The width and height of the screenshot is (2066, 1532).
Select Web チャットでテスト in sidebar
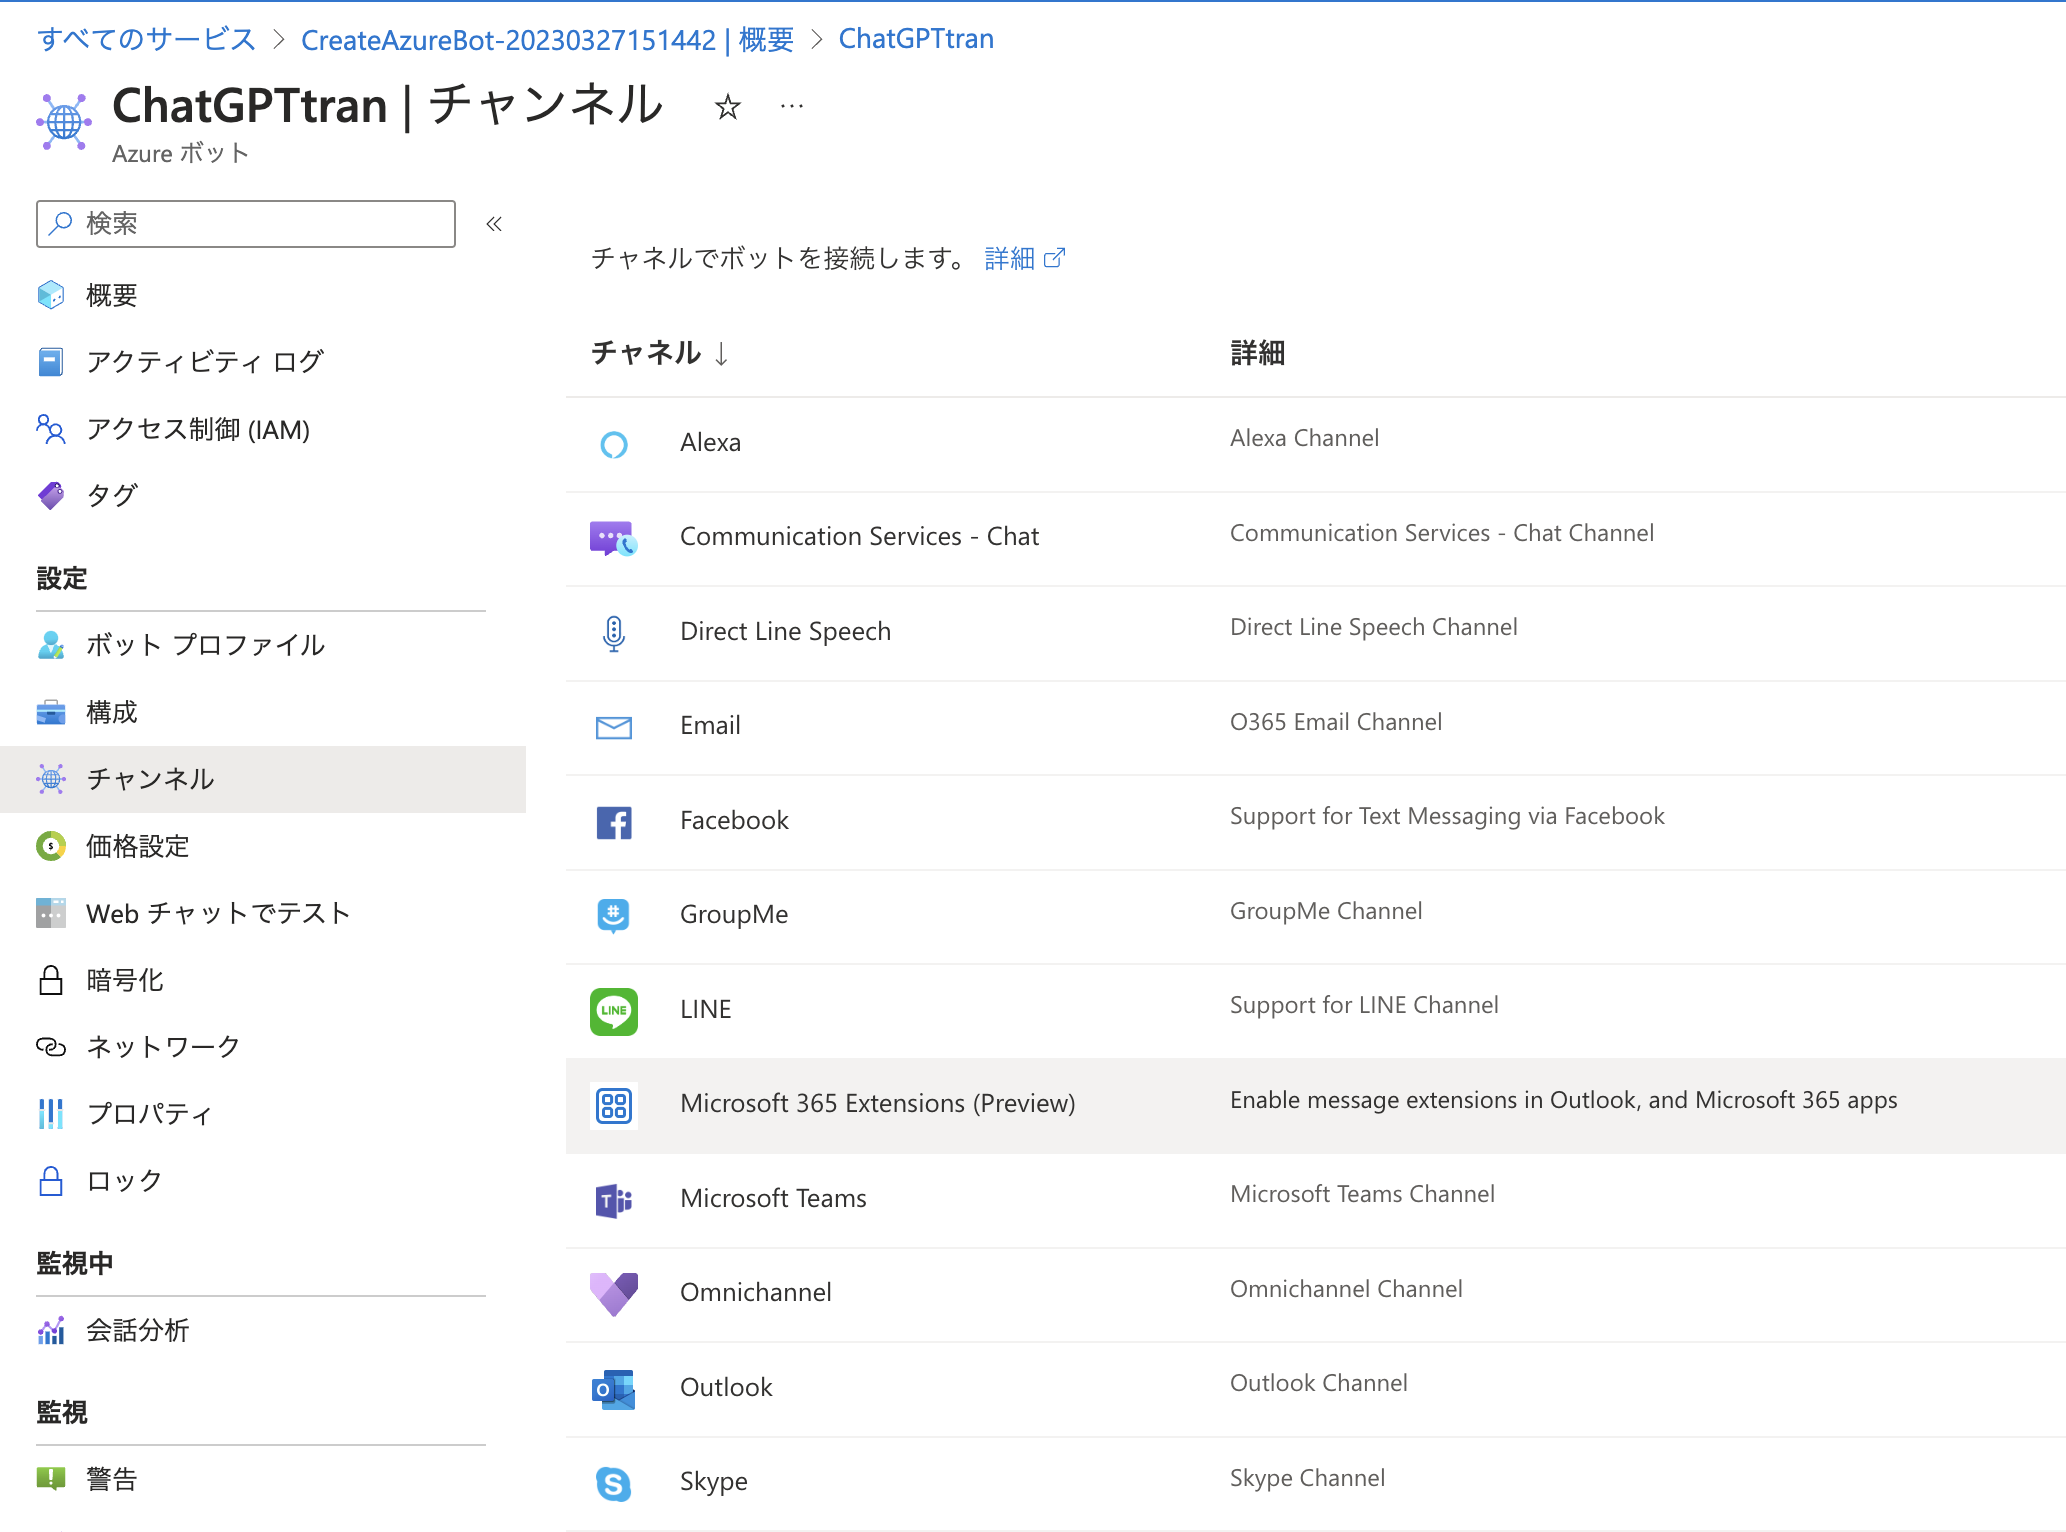click(217, 913)
